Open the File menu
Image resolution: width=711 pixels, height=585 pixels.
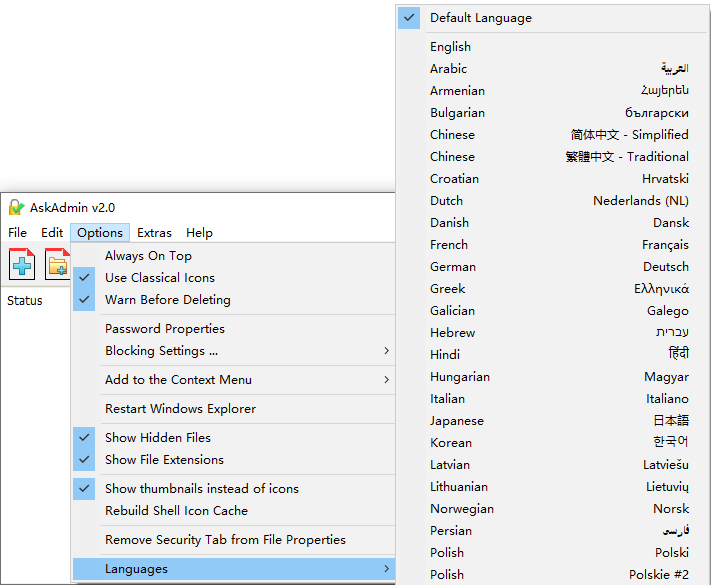point(17,233)
